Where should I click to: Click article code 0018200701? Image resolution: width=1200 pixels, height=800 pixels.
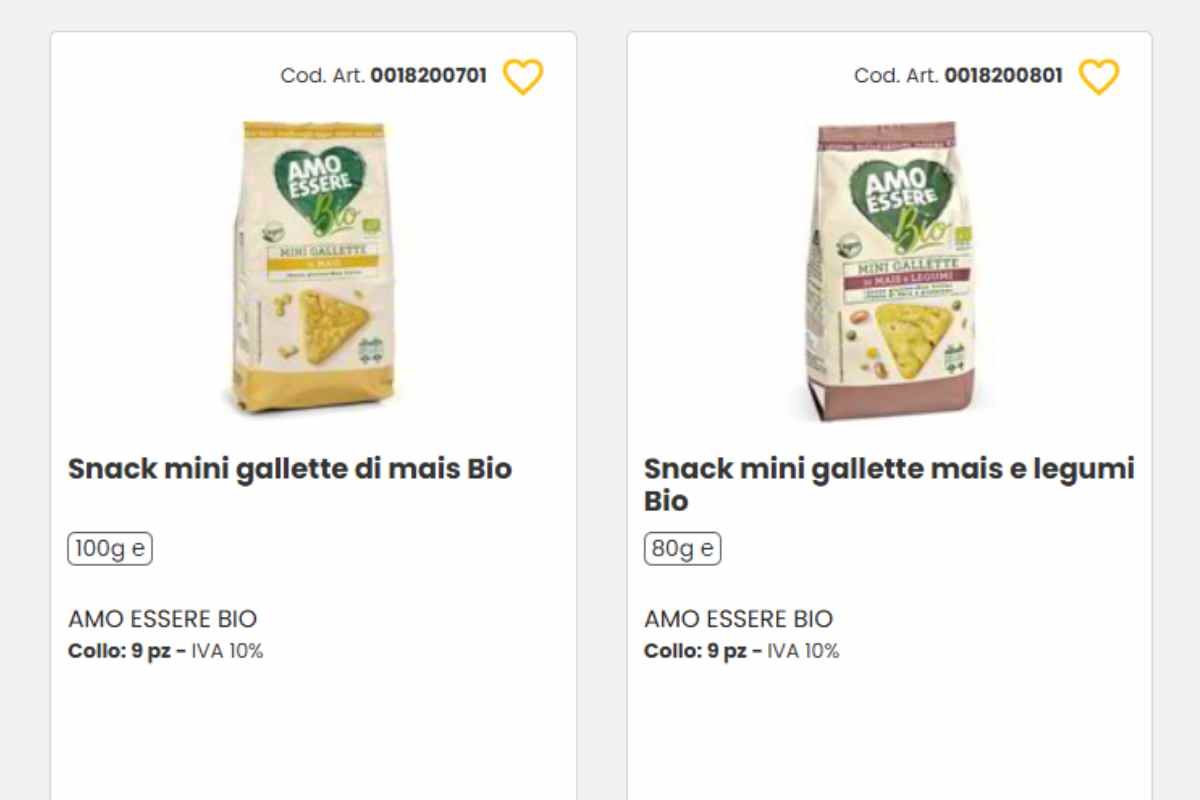point(428,74)
